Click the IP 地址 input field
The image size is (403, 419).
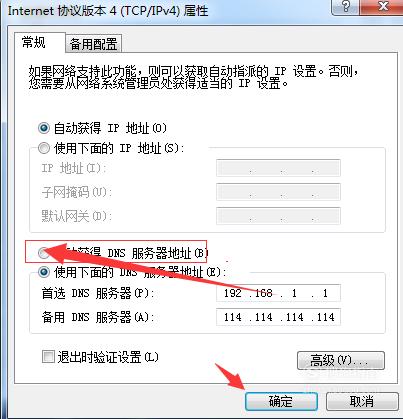pos(278,168)
